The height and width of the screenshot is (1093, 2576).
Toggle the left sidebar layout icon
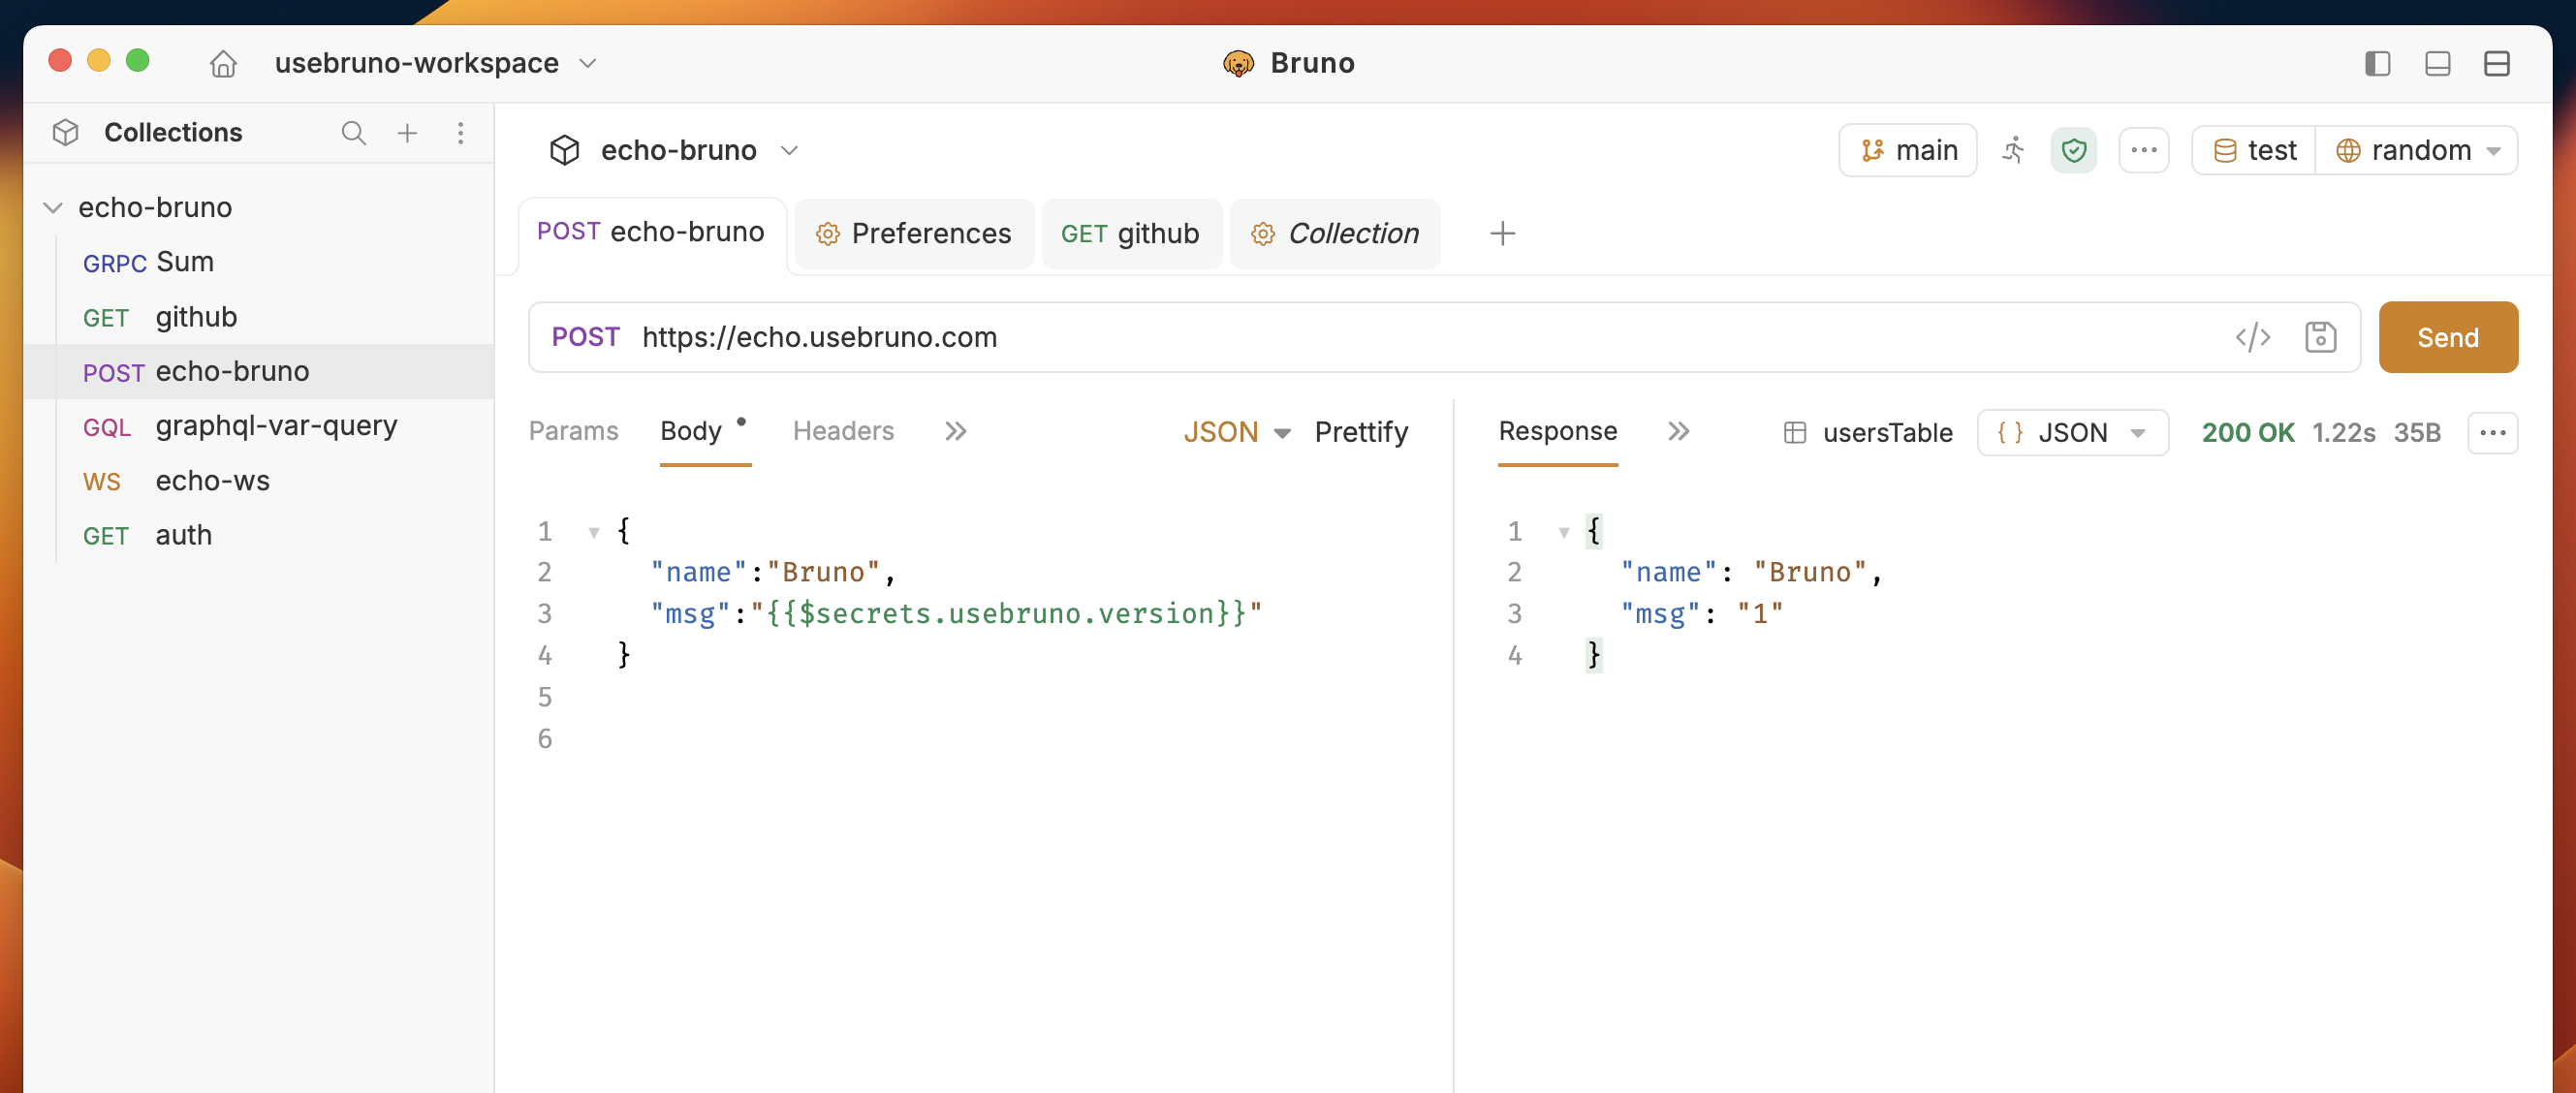point(2377,64)
